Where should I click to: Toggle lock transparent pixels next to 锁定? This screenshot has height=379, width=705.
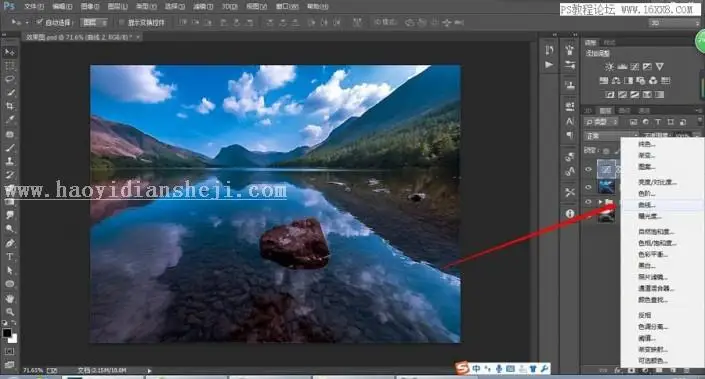click(x=606, y=151)
